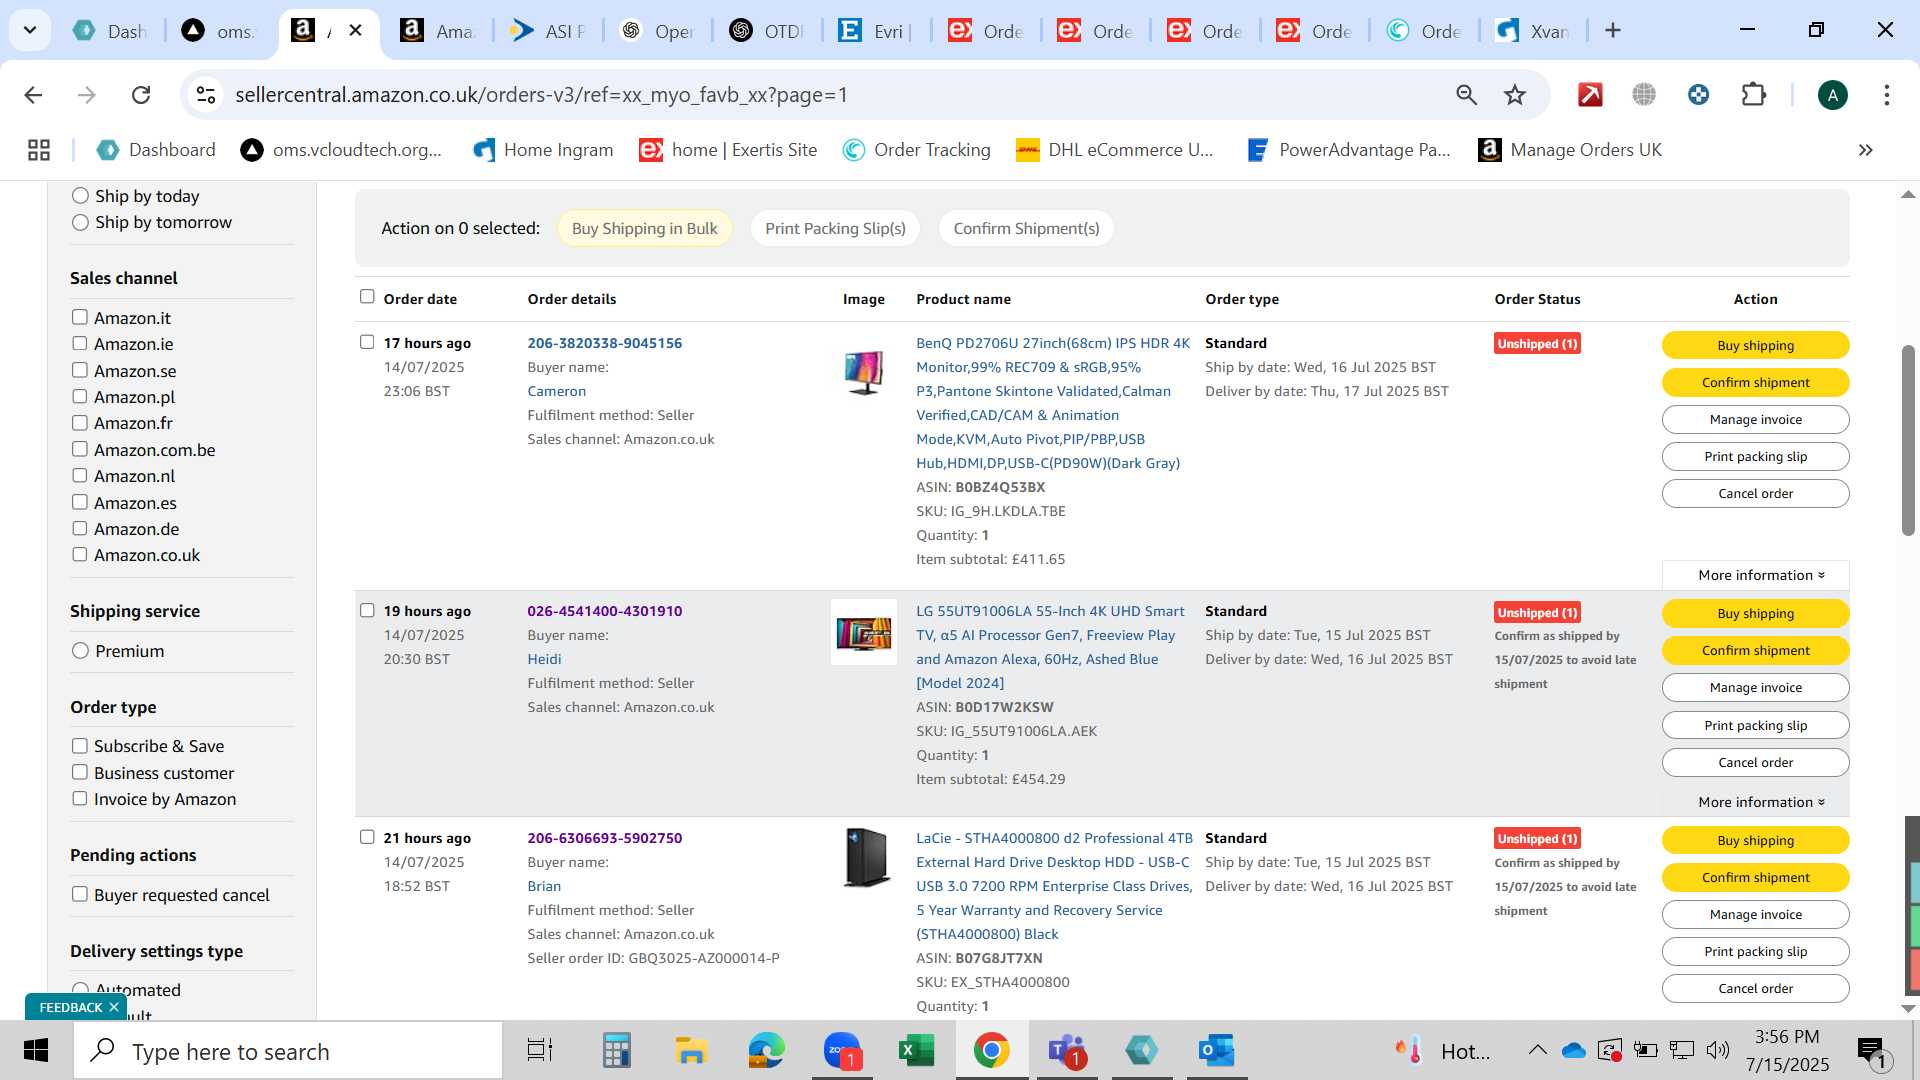Confirm shipment for LG TV order
This screenshot has width=1920, height=1080.
pos(1755,650)
